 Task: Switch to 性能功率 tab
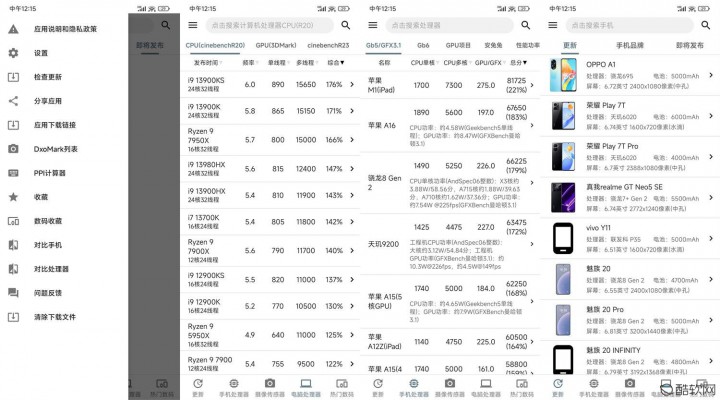pyautogui.click(x=528, y=45)
